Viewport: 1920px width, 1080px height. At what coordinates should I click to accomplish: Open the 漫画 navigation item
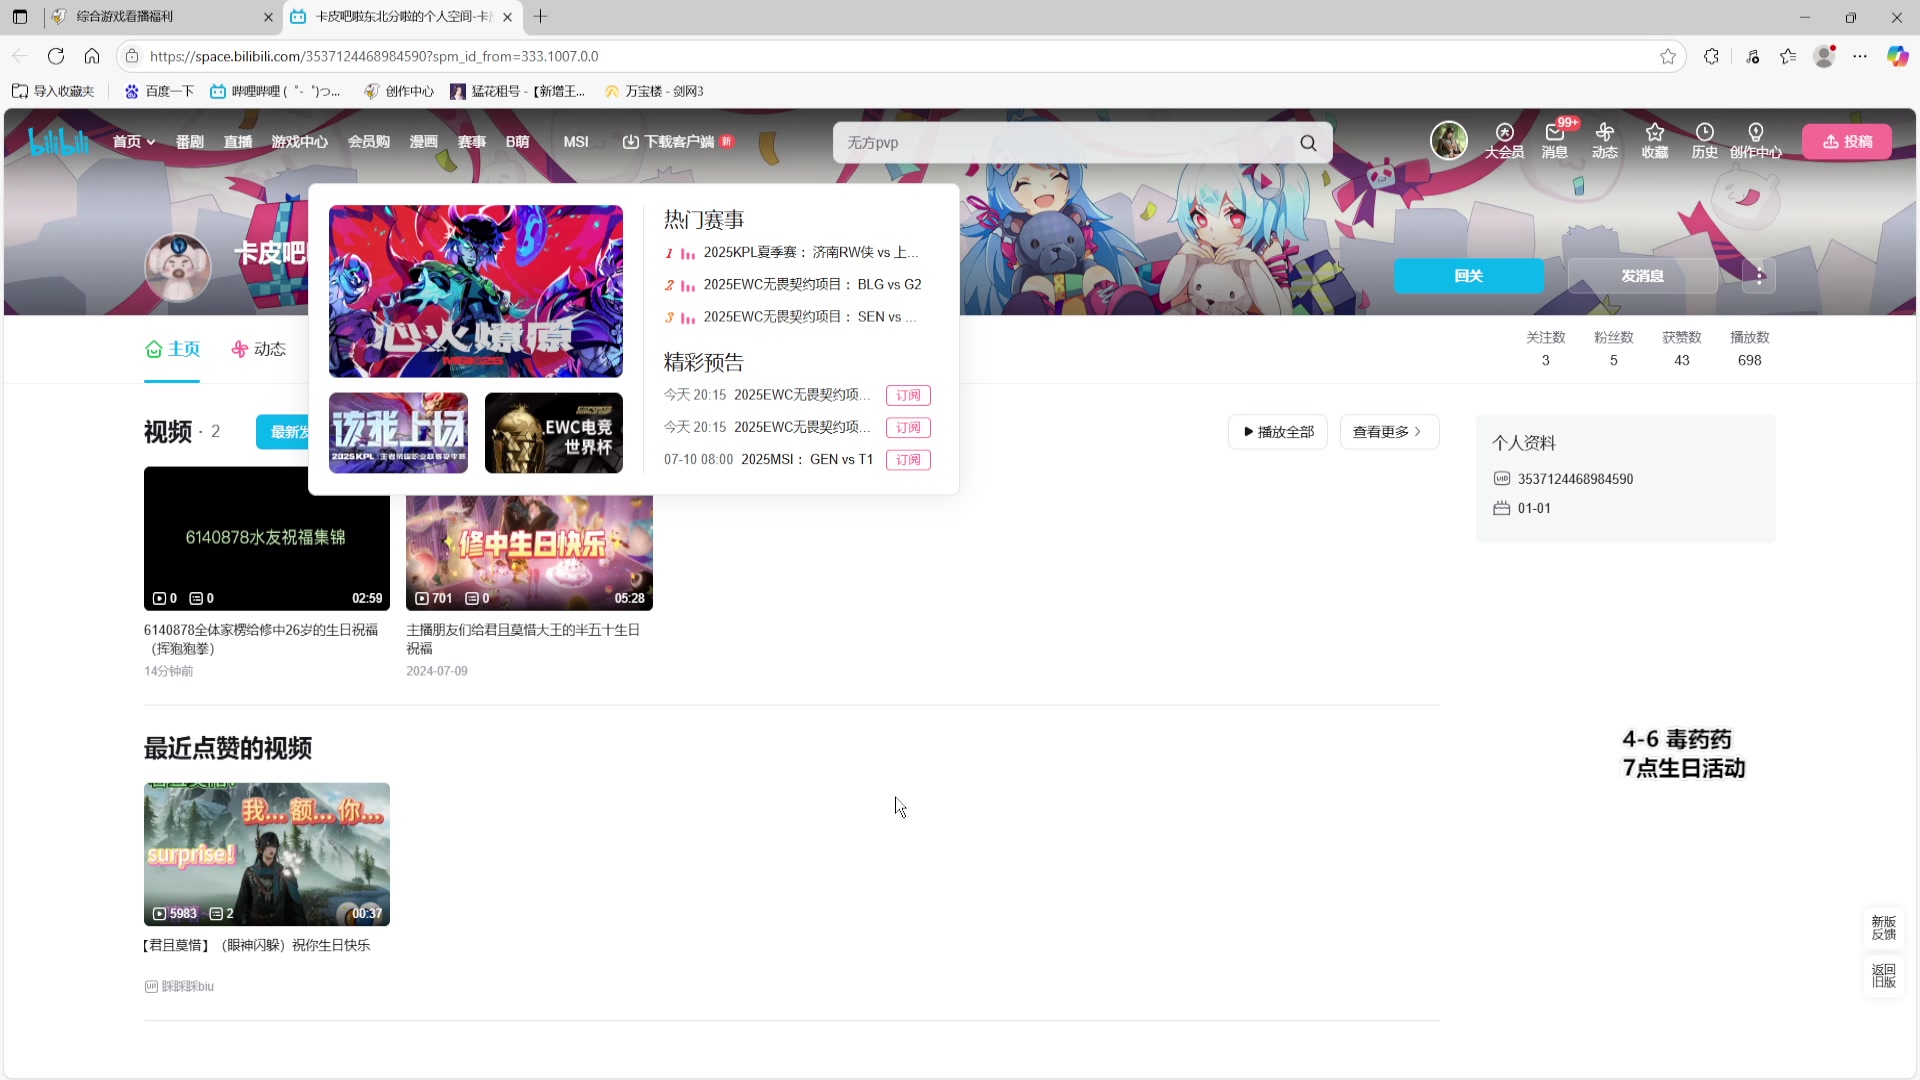(424, 142)
